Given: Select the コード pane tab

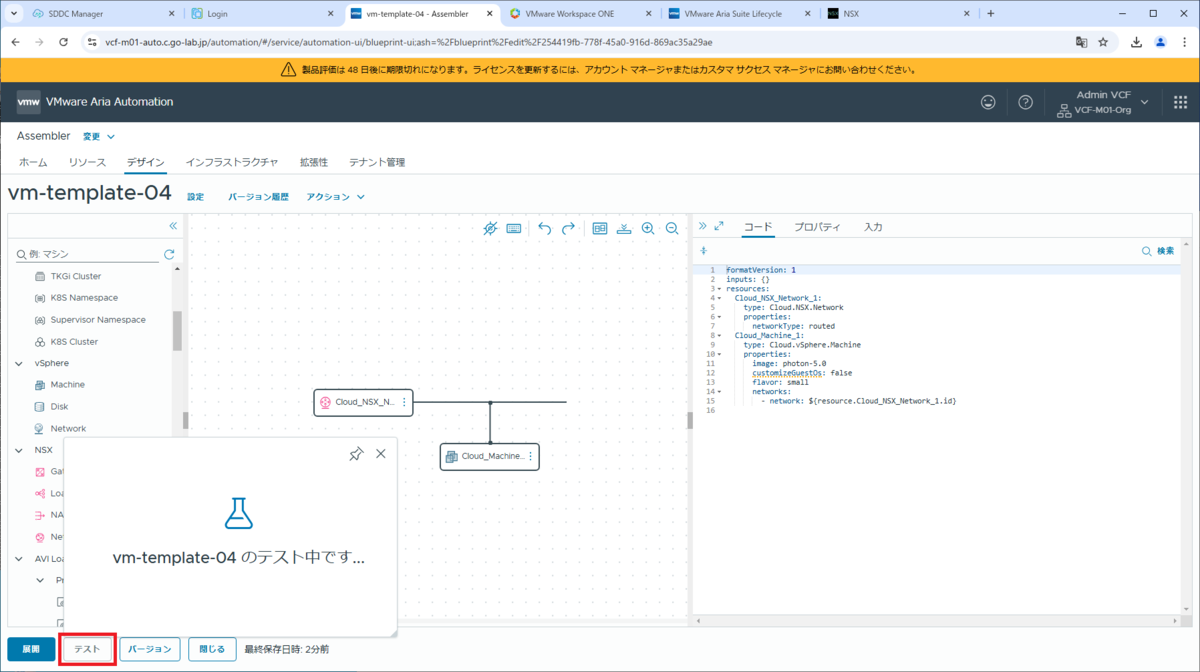Looking at the screenshot, I should (x=758, y=227).
